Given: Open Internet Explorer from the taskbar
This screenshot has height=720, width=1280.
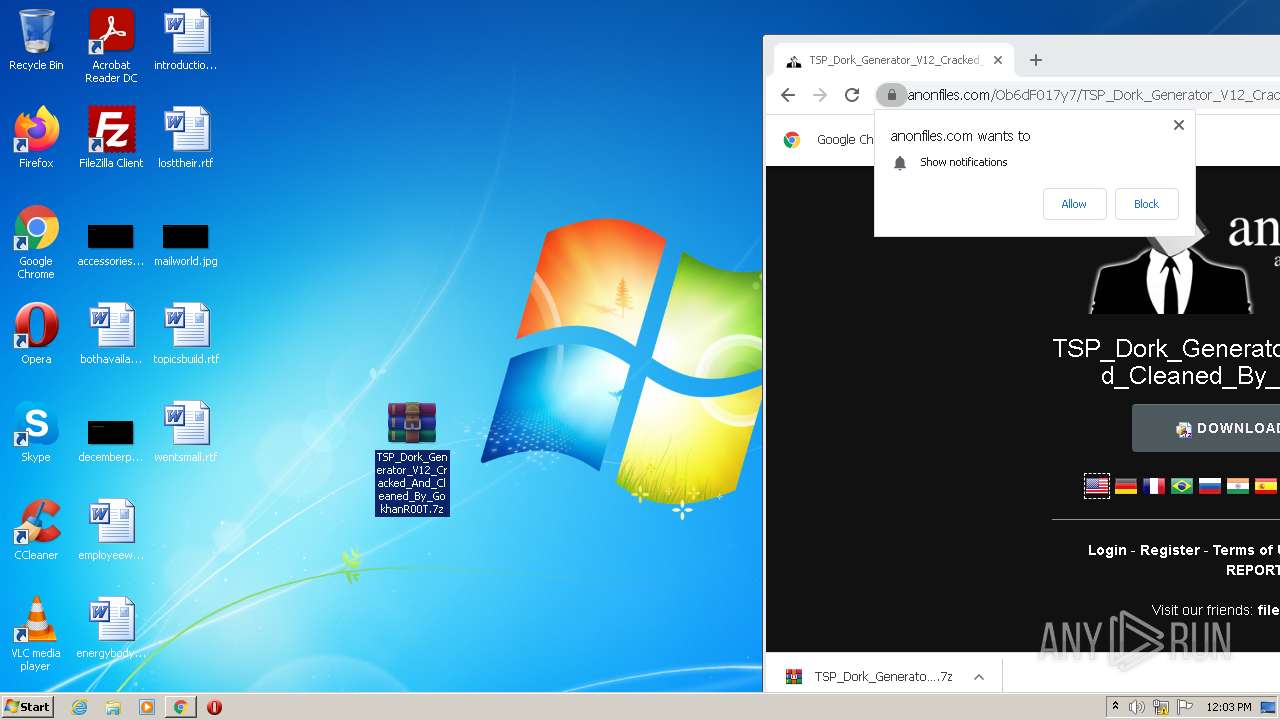Looking at the screenshot, I should point(80,707).
